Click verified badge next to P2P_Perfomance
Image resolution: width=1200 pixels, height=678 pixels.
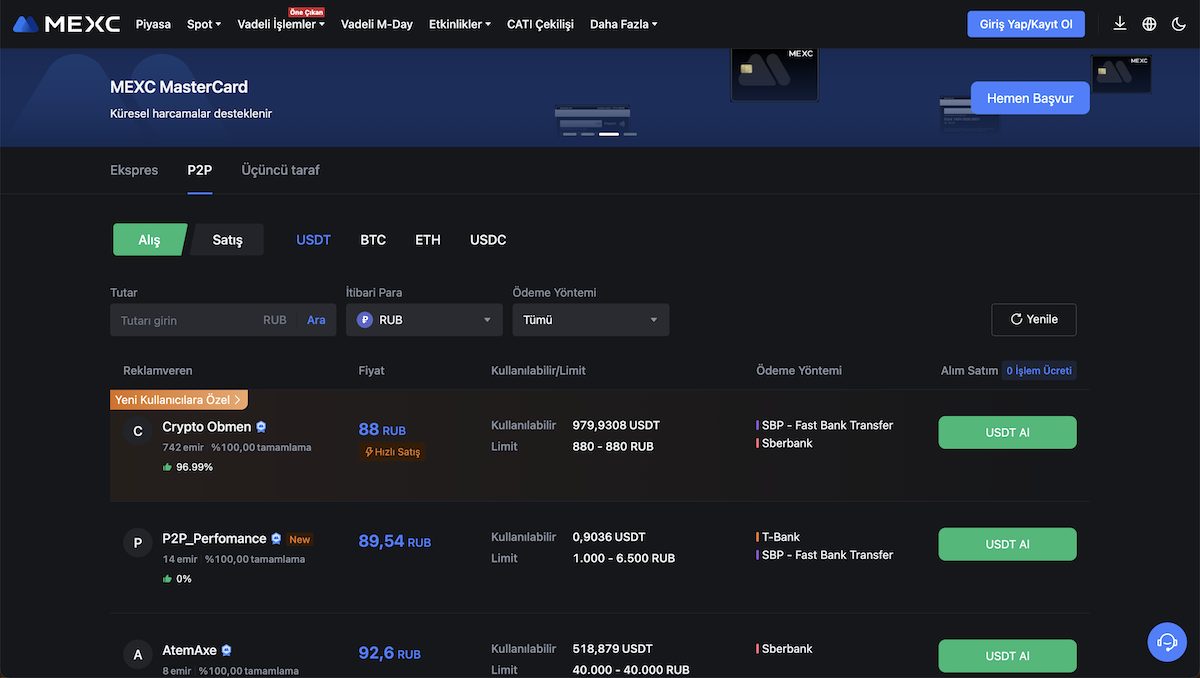coord(277,539)
